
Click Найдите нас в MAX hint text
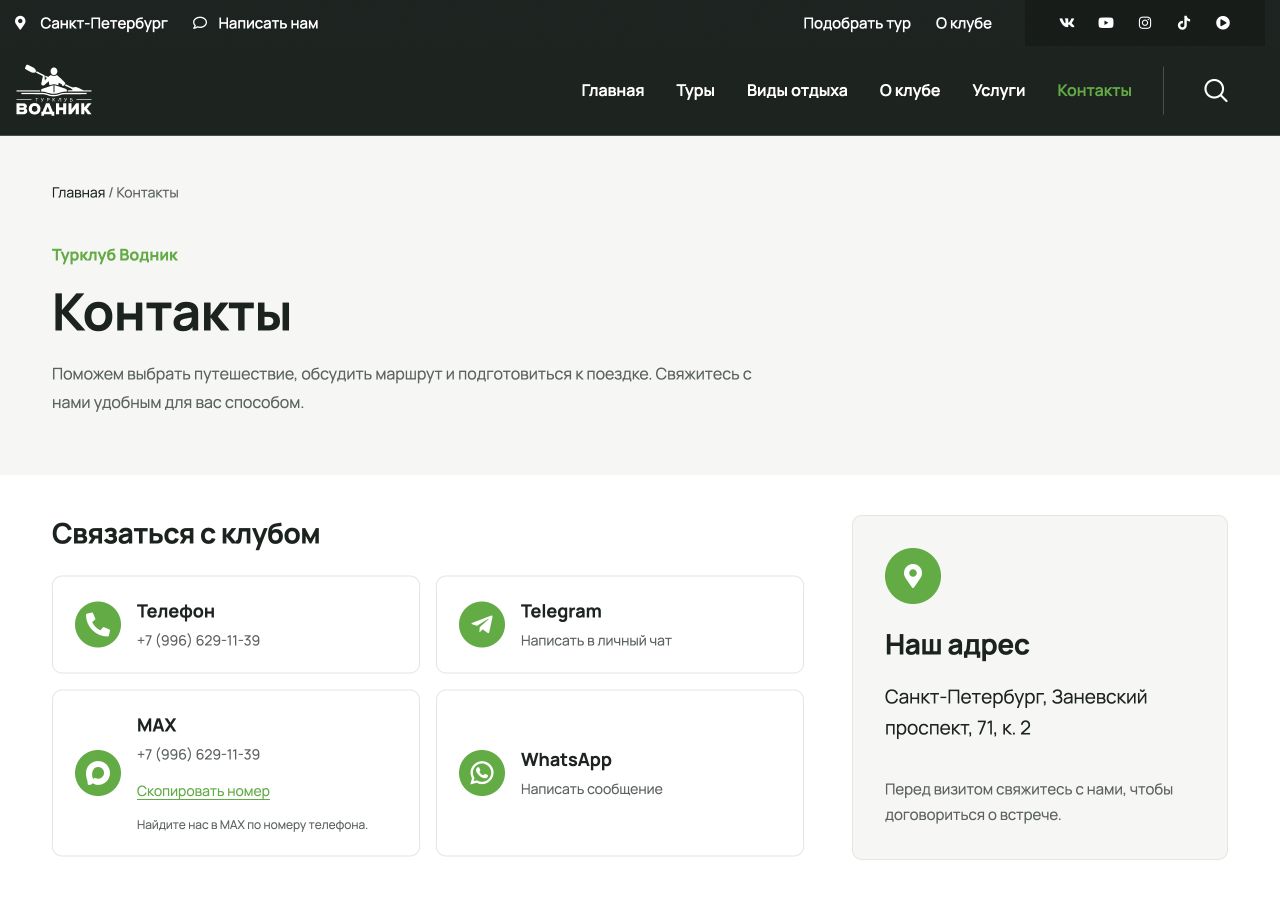[252, 825]
